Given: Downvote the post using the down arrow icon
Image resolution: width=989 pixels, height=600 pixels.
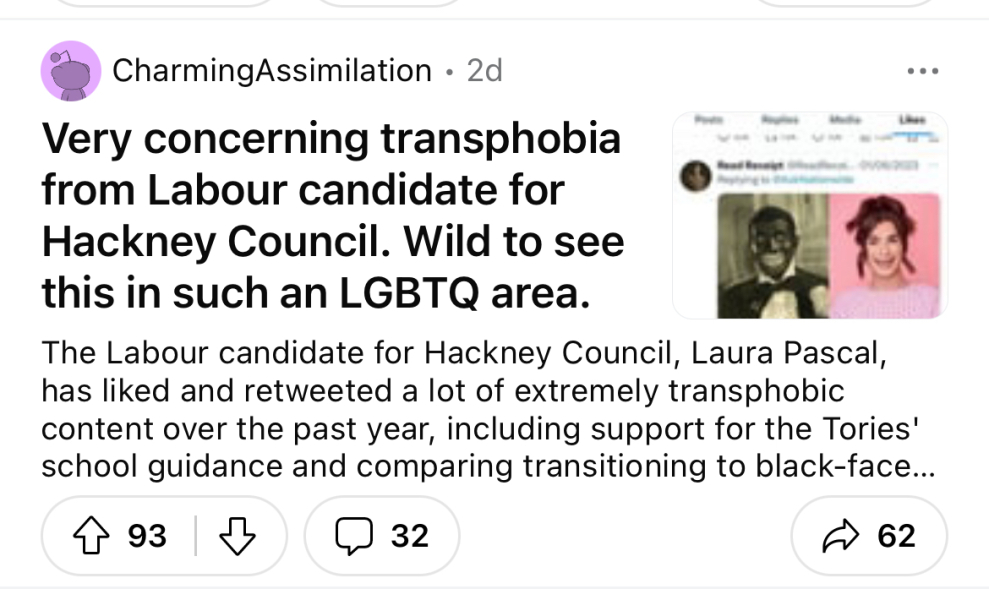Looking at the screenshot, I should tap(239, 536).
